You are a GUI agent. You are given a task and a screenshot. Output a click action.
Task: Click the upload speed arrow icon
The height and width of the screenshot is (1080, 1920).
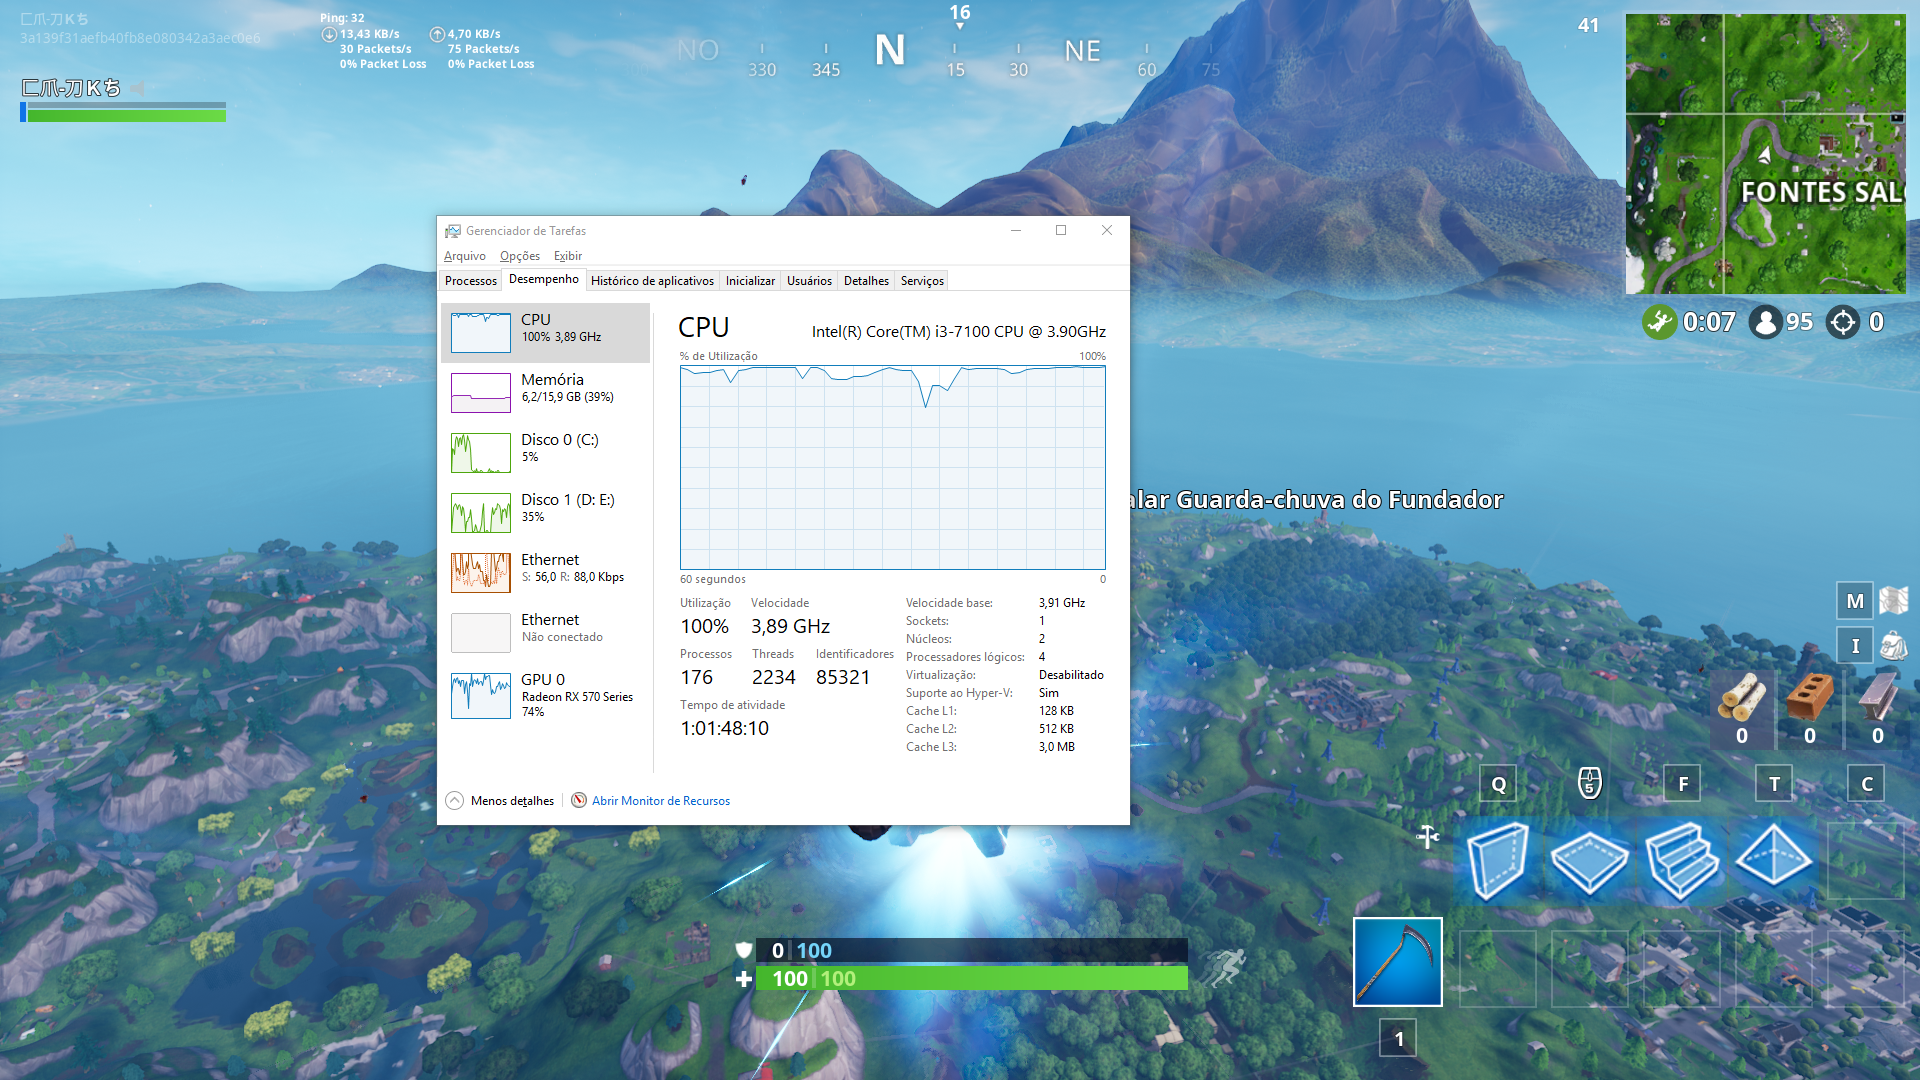[437, 34]
